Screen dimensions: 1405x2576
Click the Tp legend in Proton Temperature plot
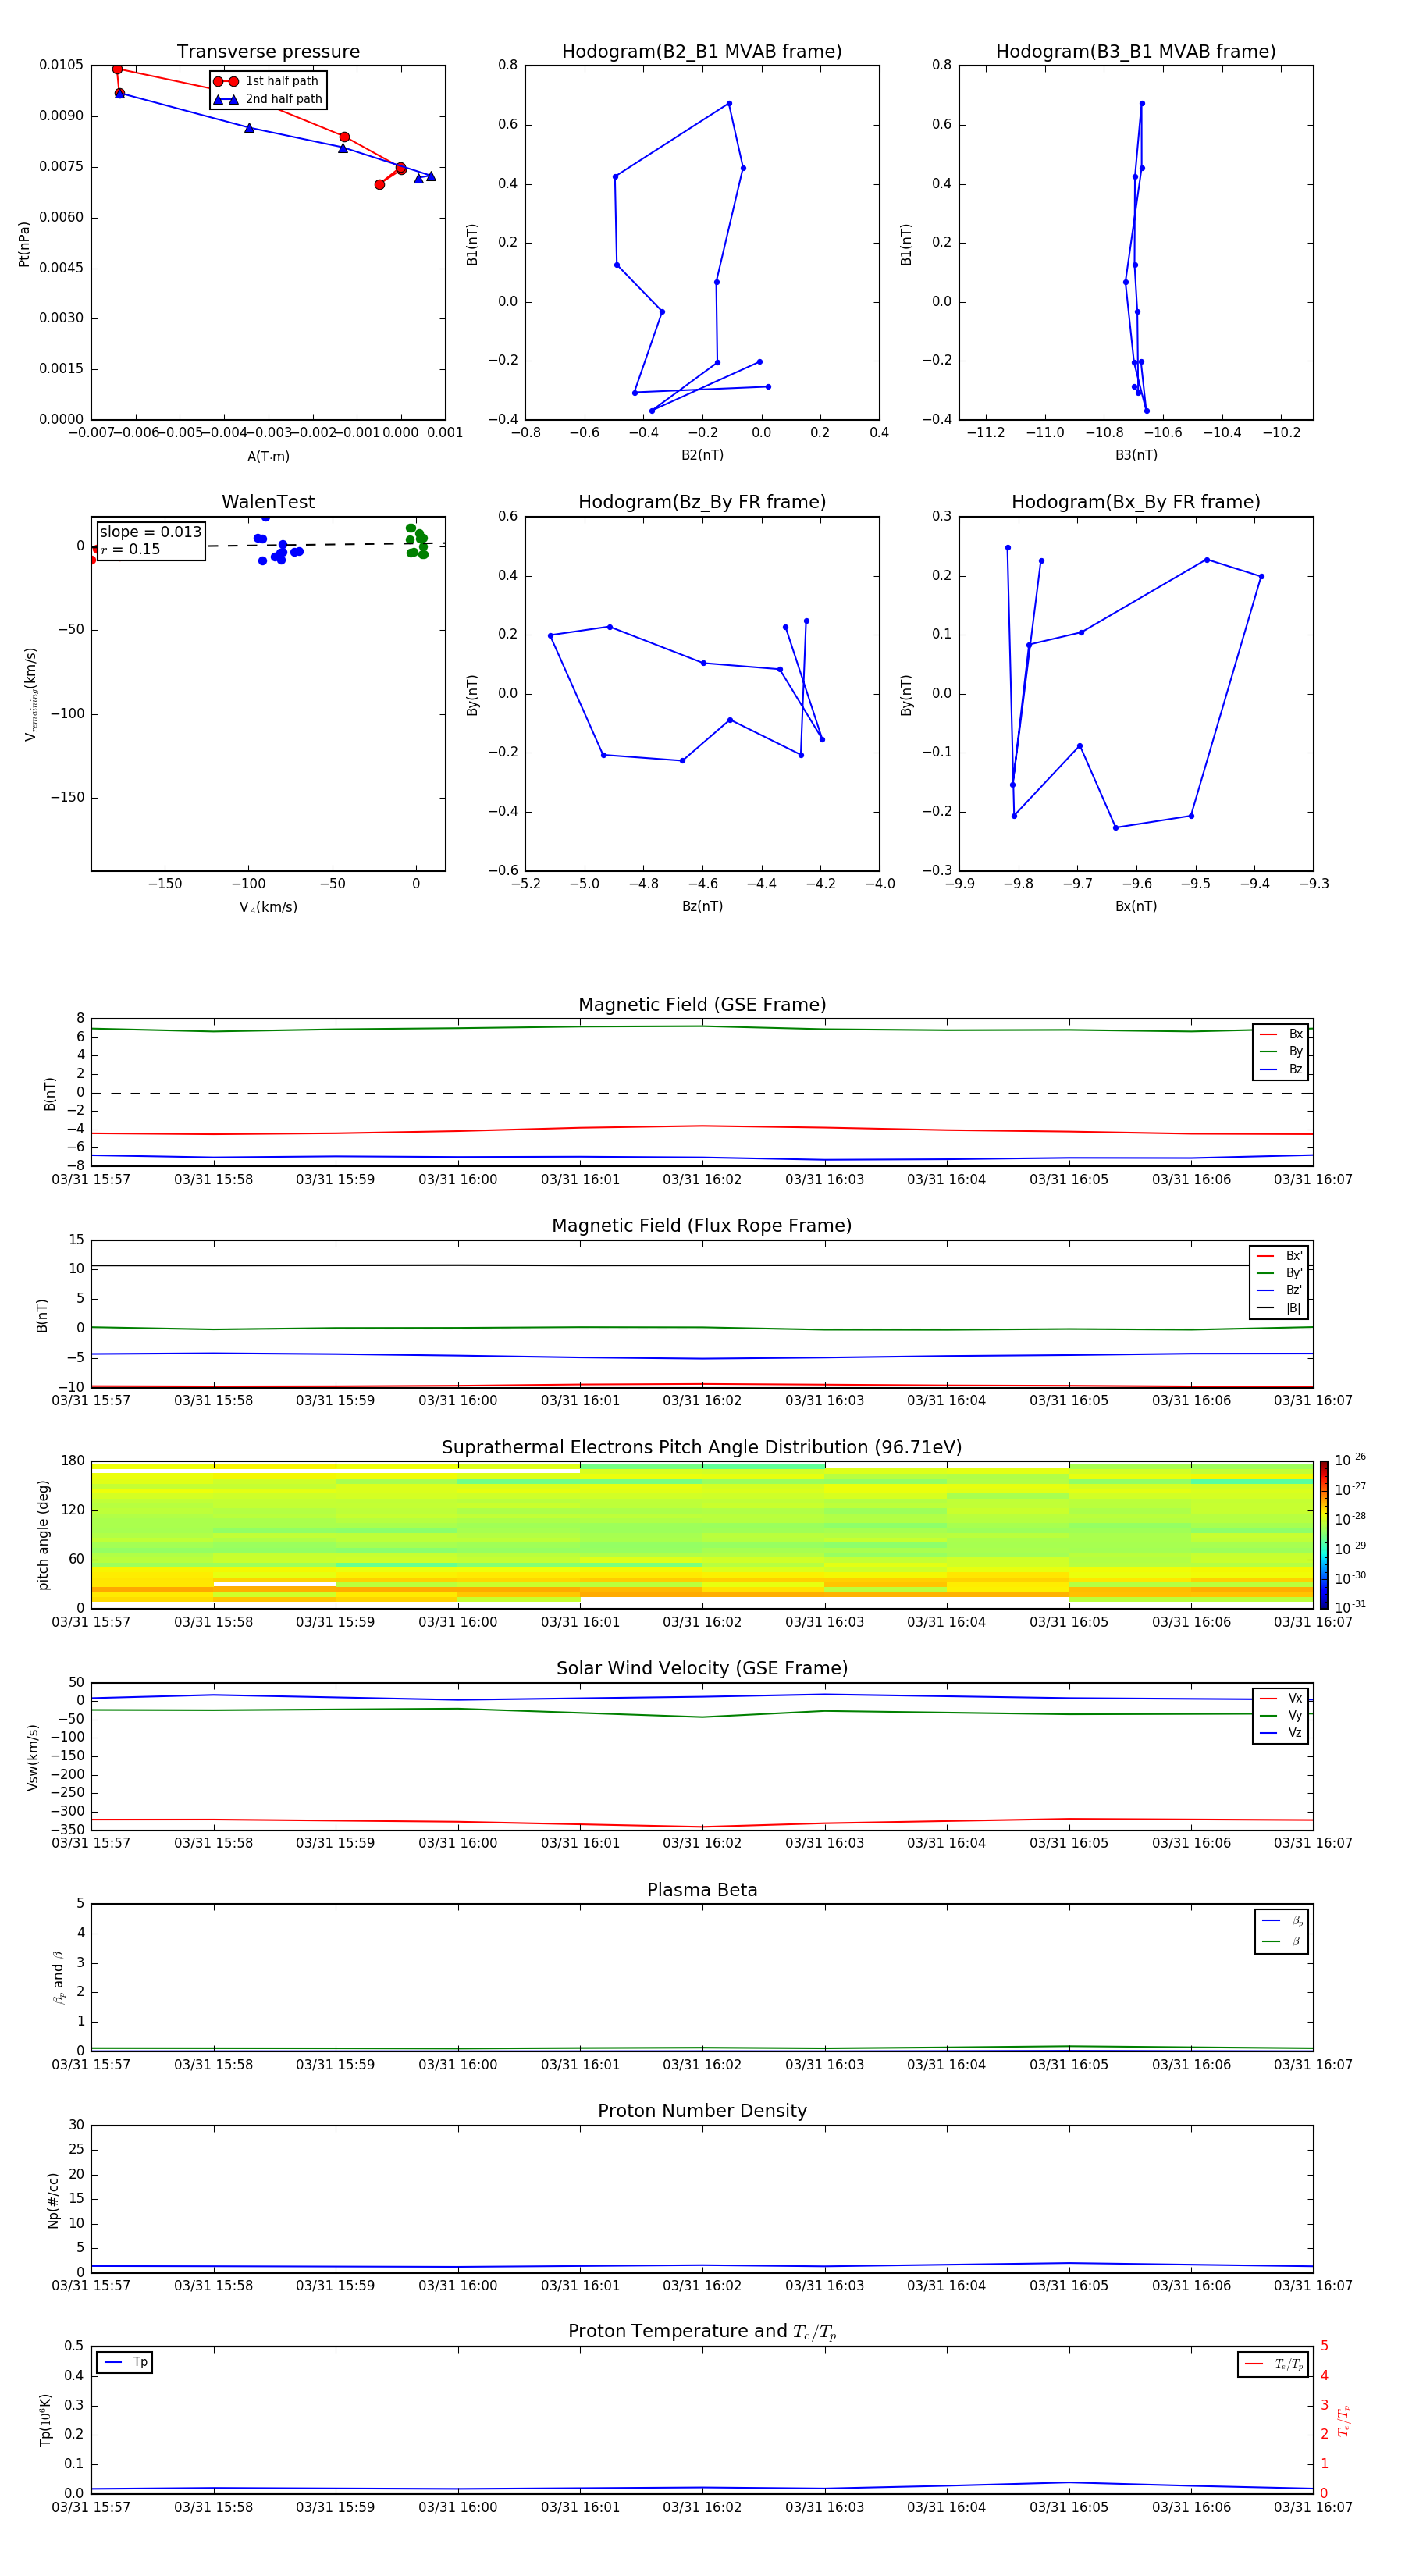125,2362
